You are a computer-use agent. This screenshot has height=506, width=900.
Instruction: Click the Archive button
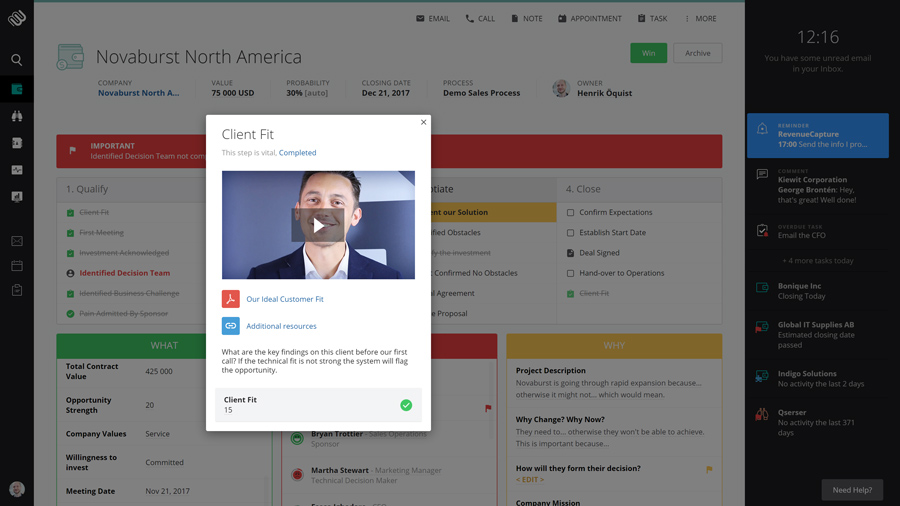[697, 53]
